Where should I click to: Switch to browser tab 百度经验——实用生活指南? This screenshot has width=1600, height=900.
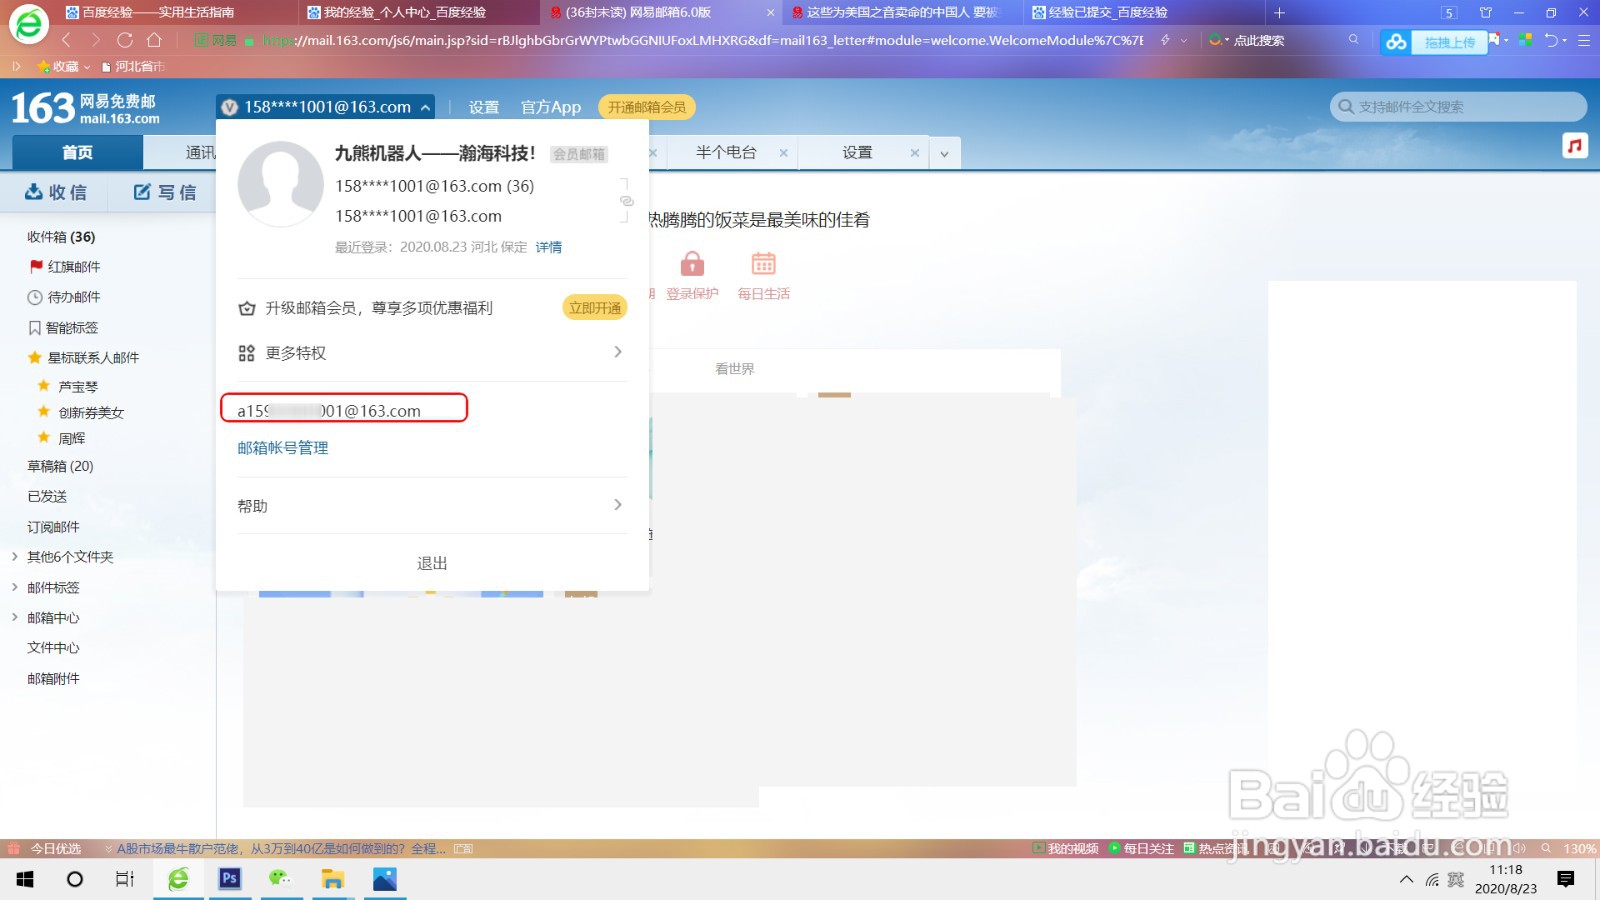click(x=158, y=12)
